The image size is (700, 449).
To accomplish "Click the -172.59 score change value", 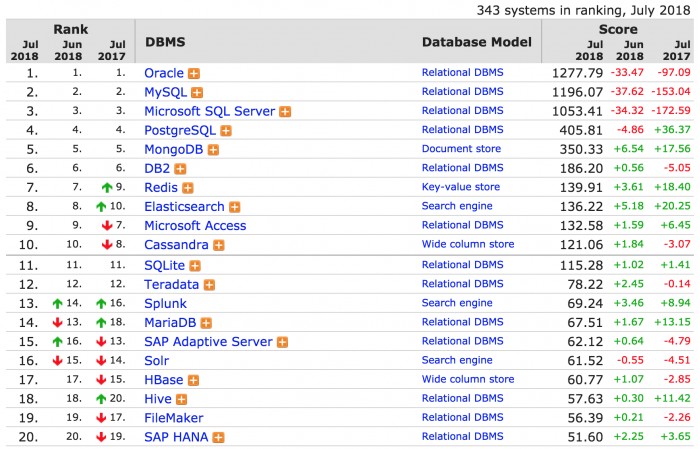I will click(671, 110).
